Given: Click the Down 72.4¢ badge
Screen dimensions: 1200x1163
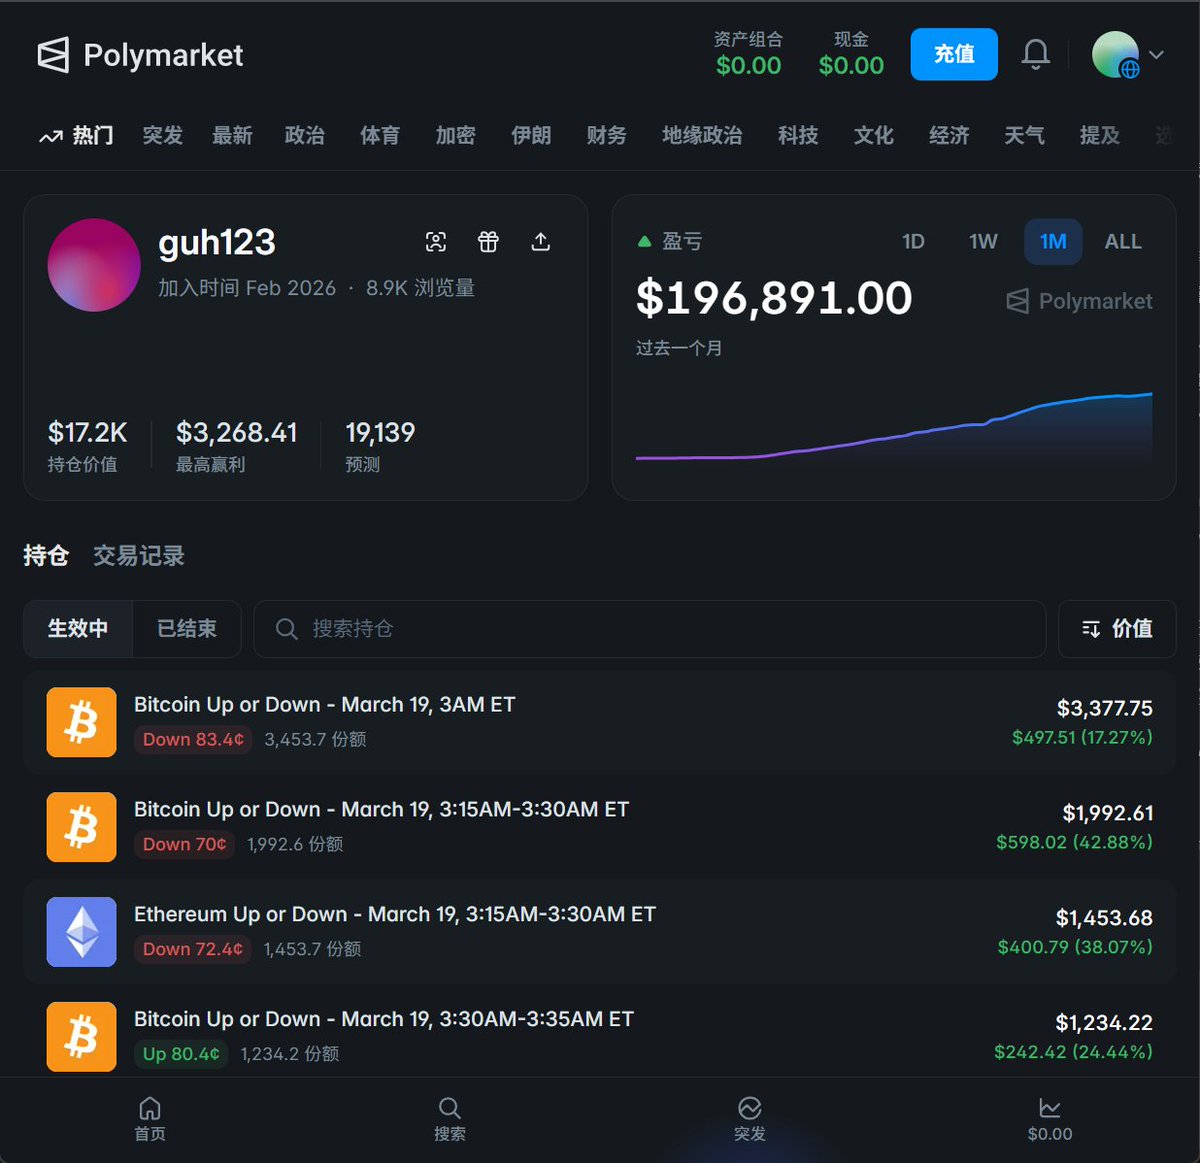Looking at the screenshot, I should (193, 949).
